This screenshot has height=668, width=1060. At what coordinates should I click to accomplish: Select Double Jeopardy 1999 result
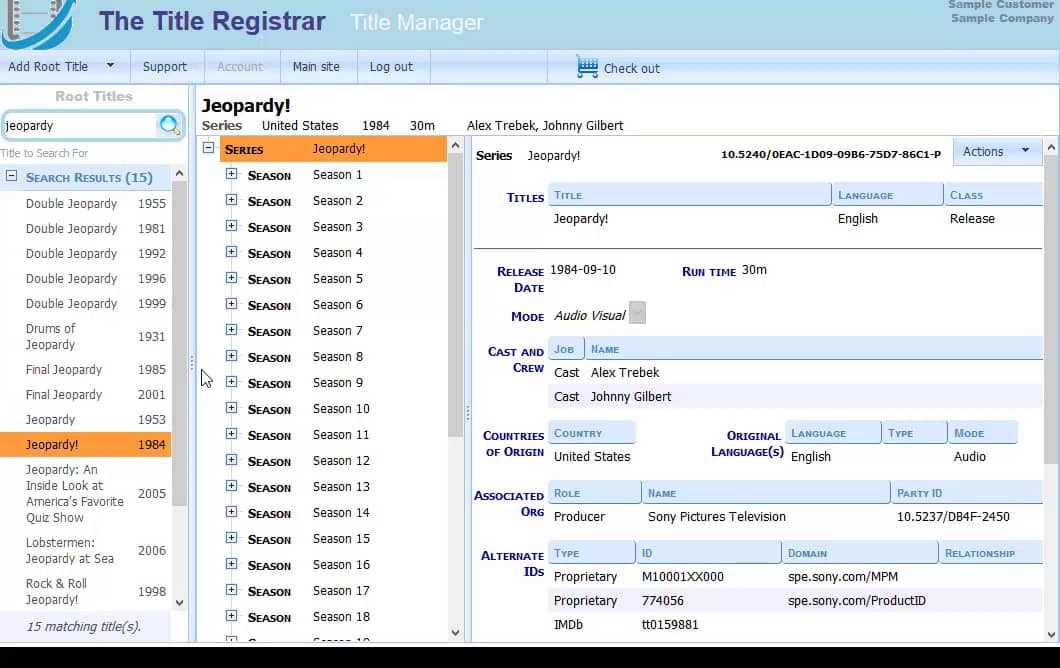pos(85,304)
